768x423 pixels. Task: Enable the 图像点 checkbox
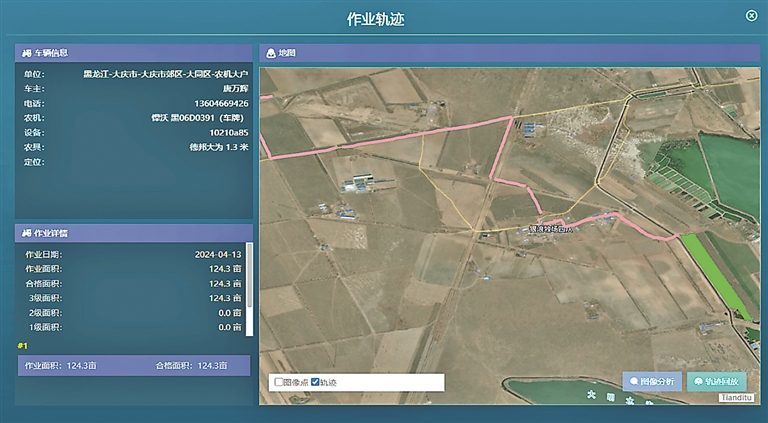coord(279,382)
